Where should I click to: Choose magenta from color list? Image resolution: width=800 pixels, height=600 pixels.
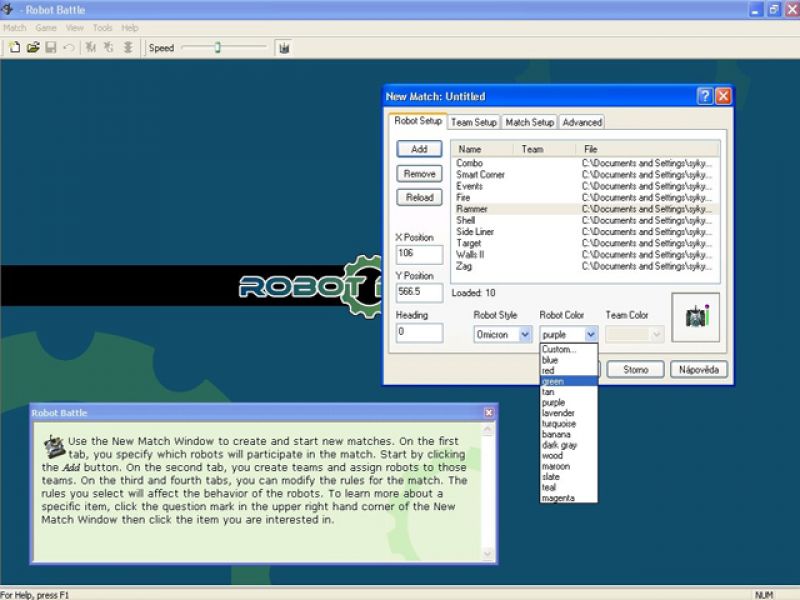(568, 498)
